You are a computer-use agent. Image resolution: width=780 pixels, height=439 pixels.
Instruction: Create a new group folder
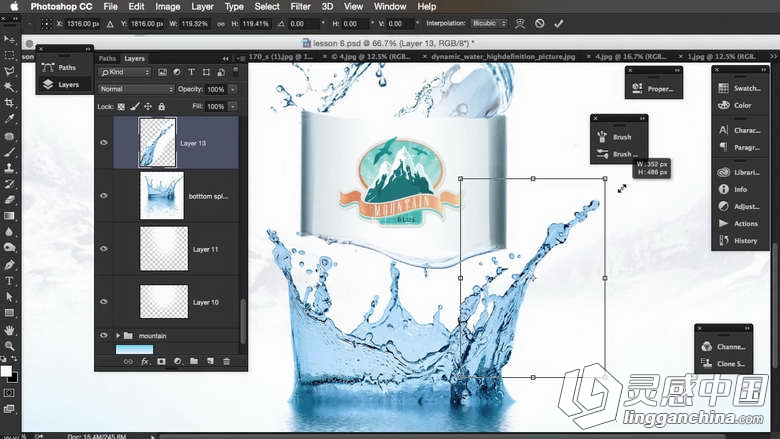click(194, 361)
